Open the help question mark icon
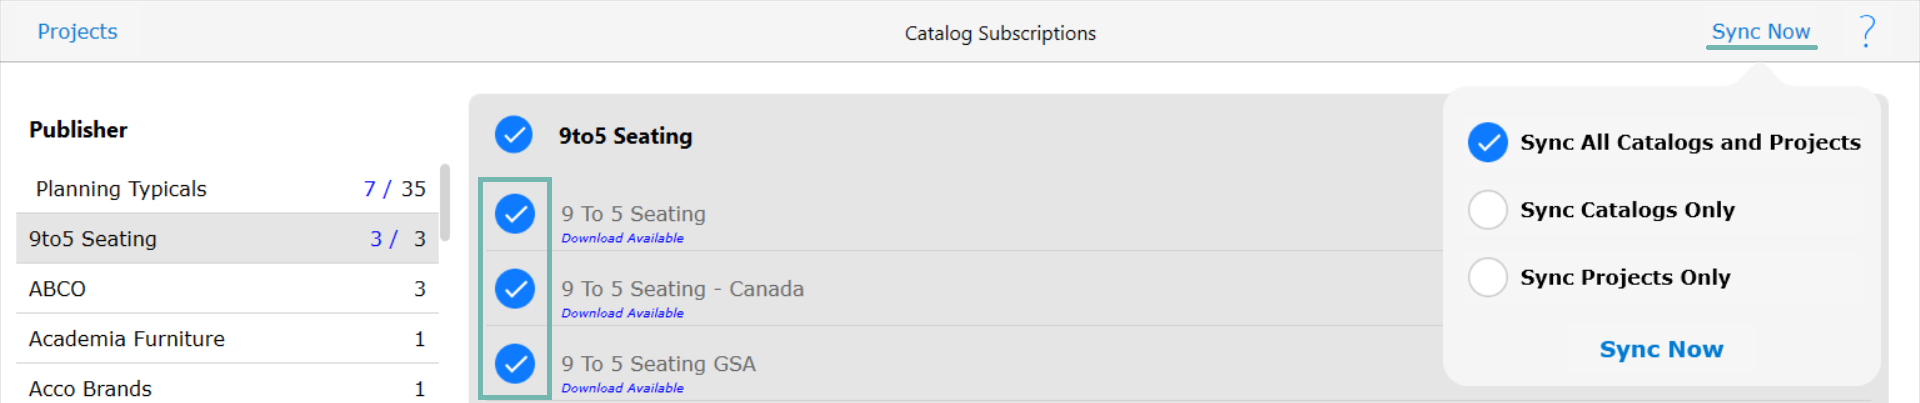1920x403 pixels. point(1866,31)
